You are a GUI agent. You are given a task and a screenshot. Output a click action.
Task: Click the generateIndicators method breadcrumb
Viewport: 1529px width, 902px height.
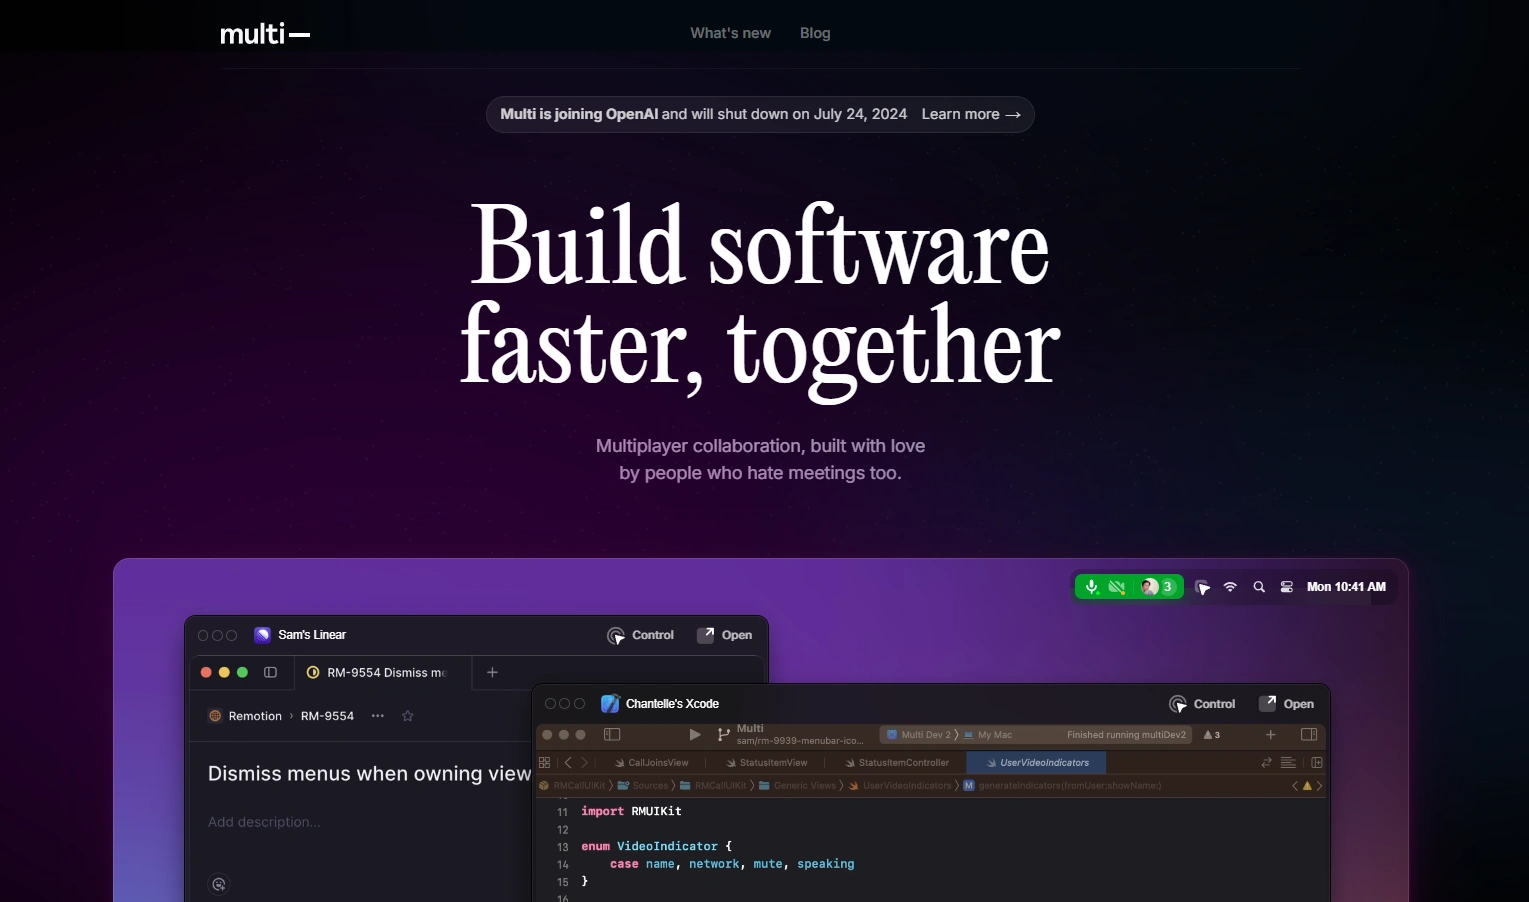[1062, 786]
